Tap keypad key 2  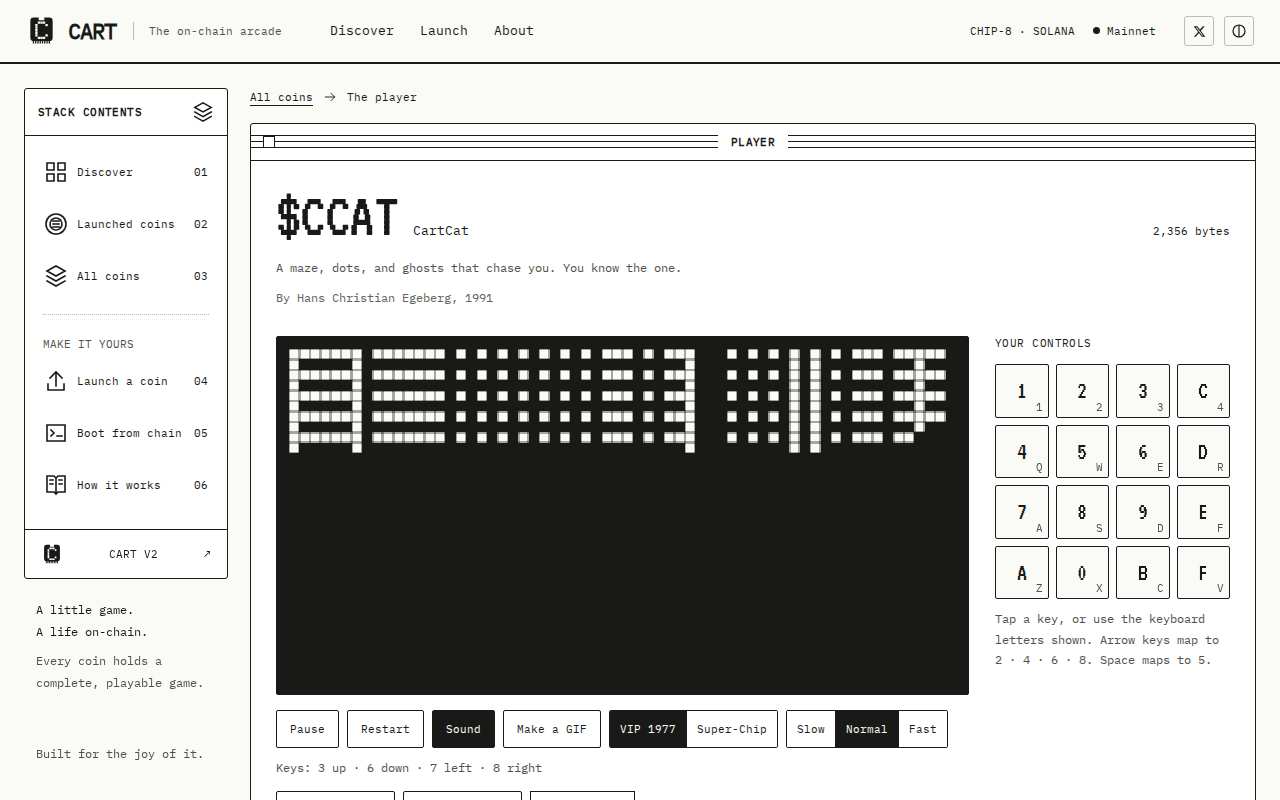(1082, 391)
